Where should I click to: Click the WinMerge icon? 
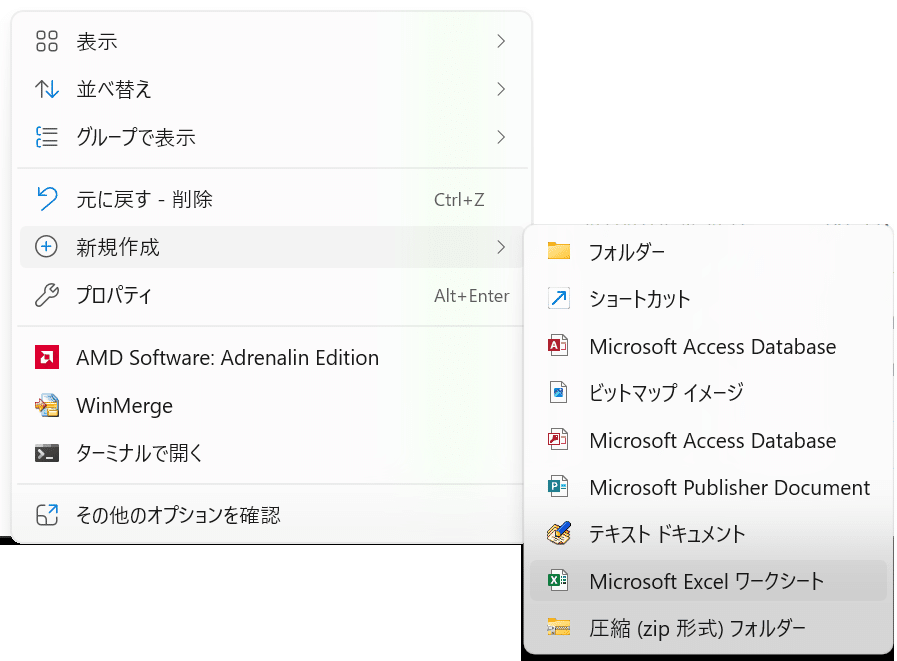click(46, 405)
